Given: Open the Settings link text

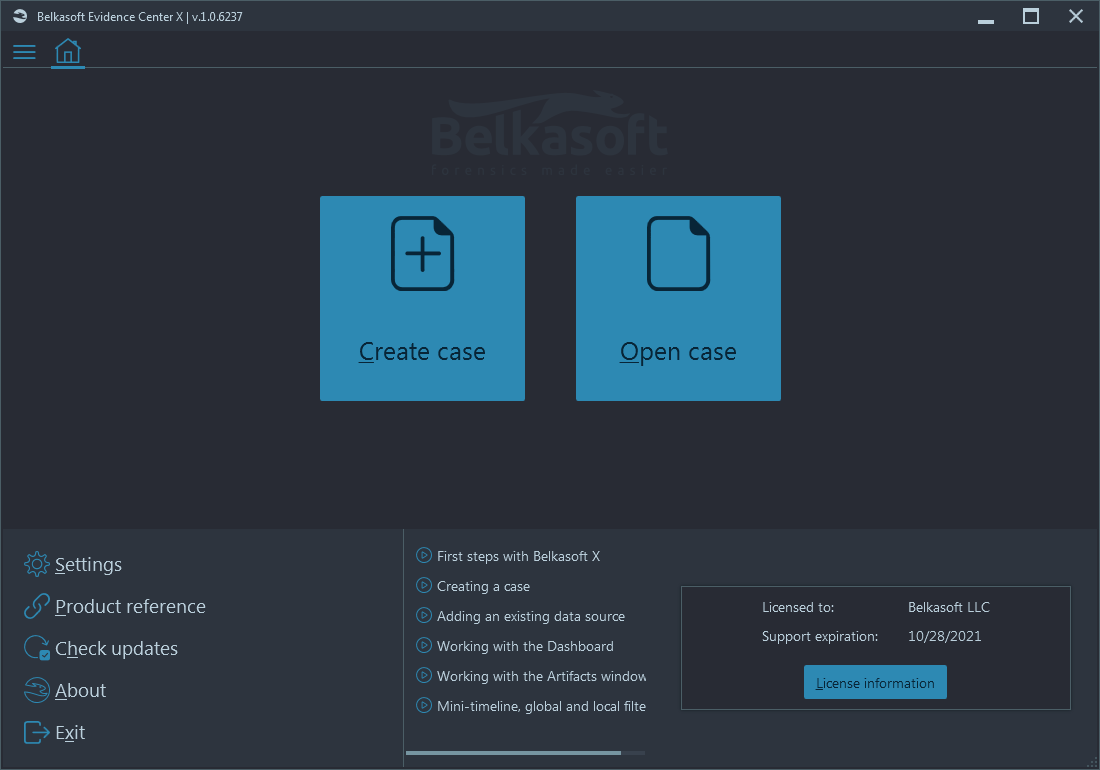Looking at the screenshot, I should pyautogui.click(x=88, y=565).
